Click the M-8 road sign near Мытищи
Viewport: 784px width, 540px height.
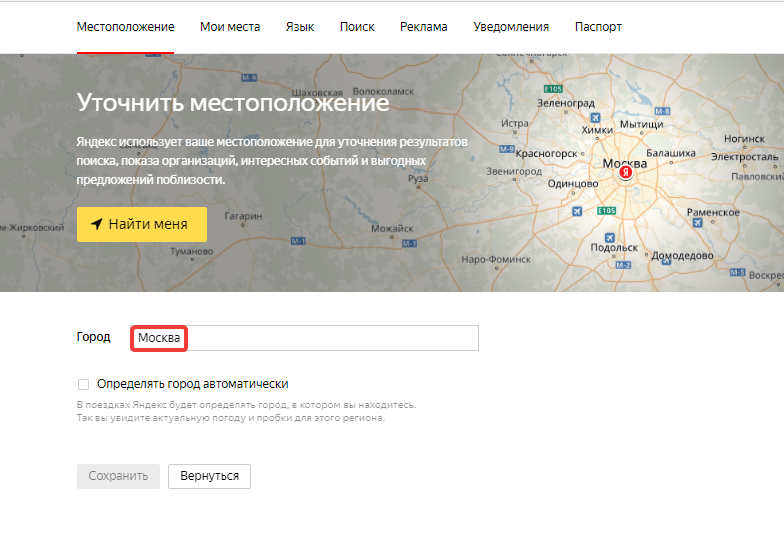(x=662, y=111)
